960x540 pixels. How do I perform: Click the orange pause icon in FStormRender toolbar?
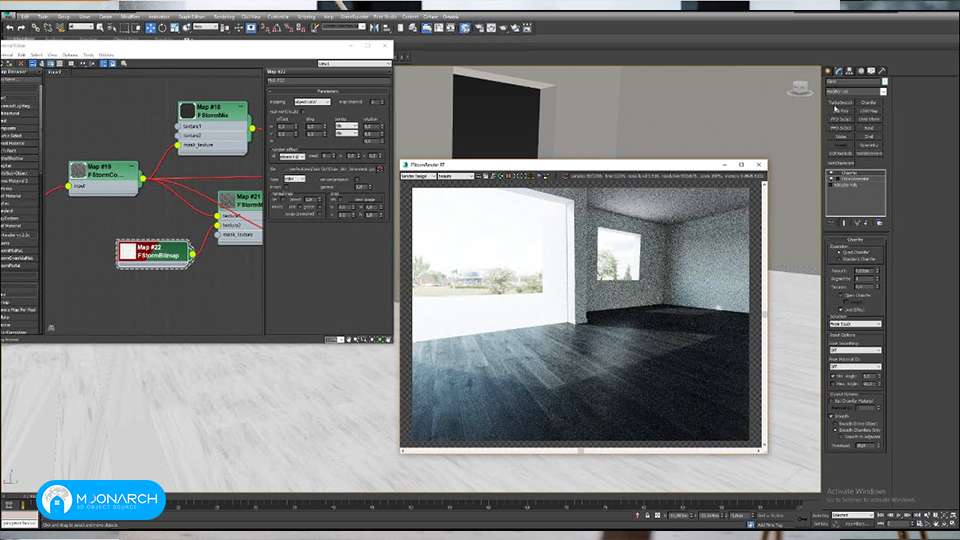click(508, 176)
